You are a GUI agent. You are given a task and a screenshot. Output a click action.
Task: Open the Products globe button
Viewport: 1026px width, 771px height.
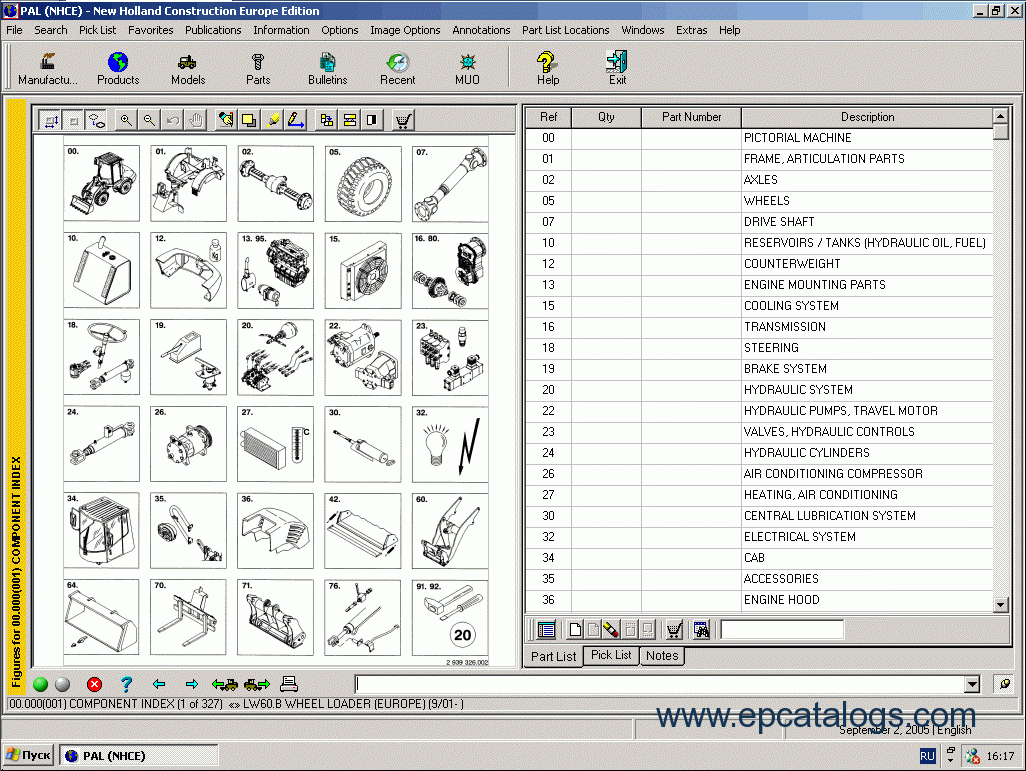pos(118,69)
